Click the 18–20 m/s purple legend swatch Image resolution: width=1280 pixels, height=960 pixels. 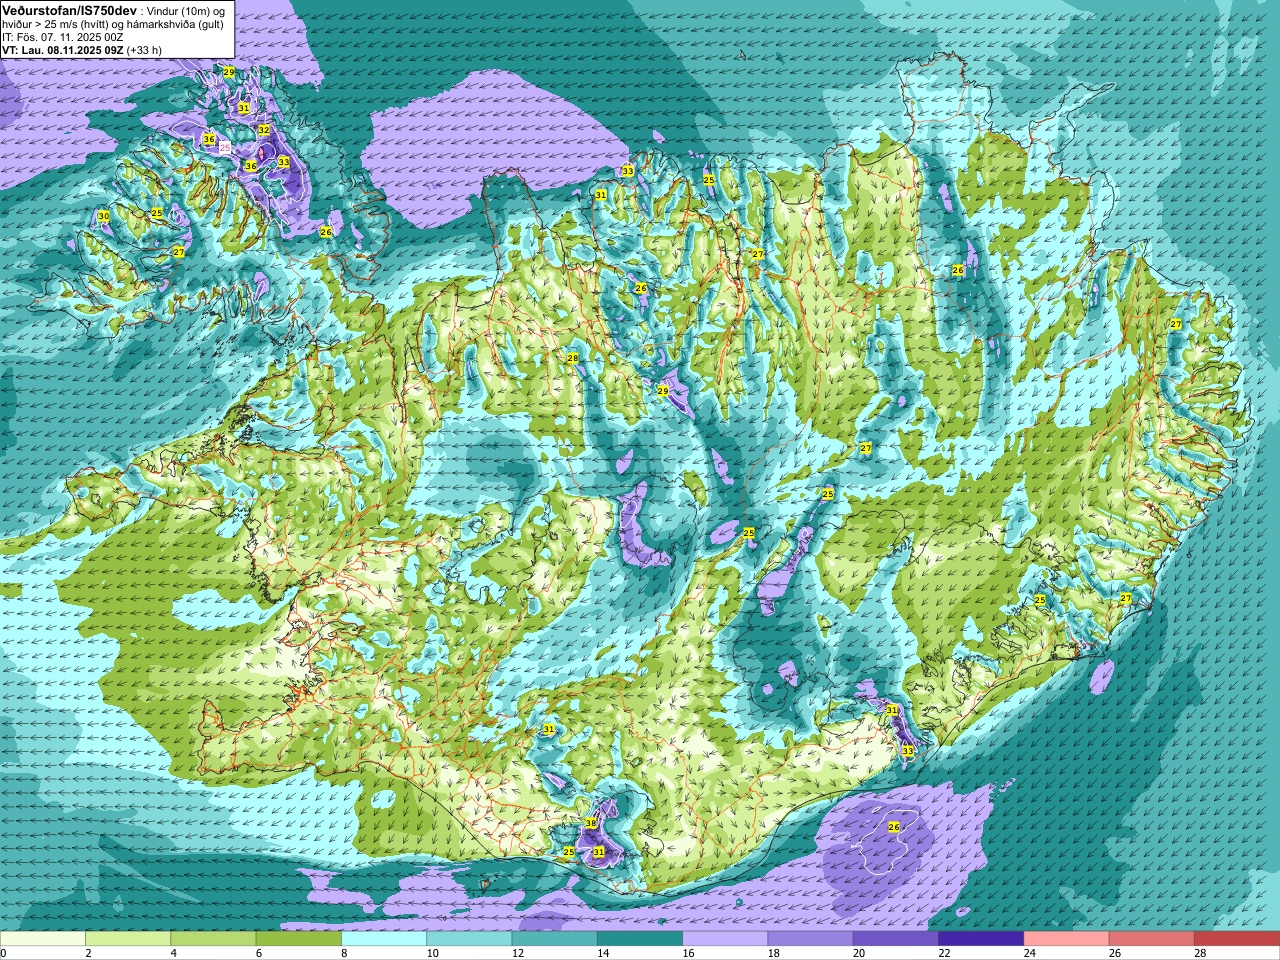[x=811, y=939]
